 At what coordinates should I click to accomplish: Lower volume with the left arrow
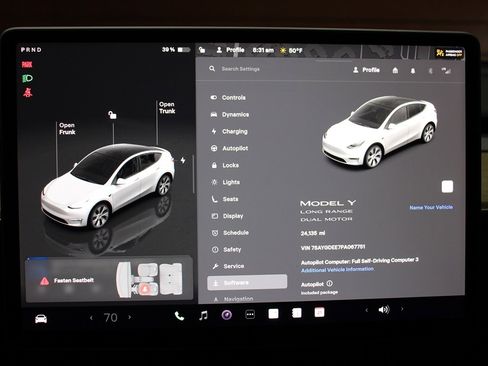[x=367, y=310]
